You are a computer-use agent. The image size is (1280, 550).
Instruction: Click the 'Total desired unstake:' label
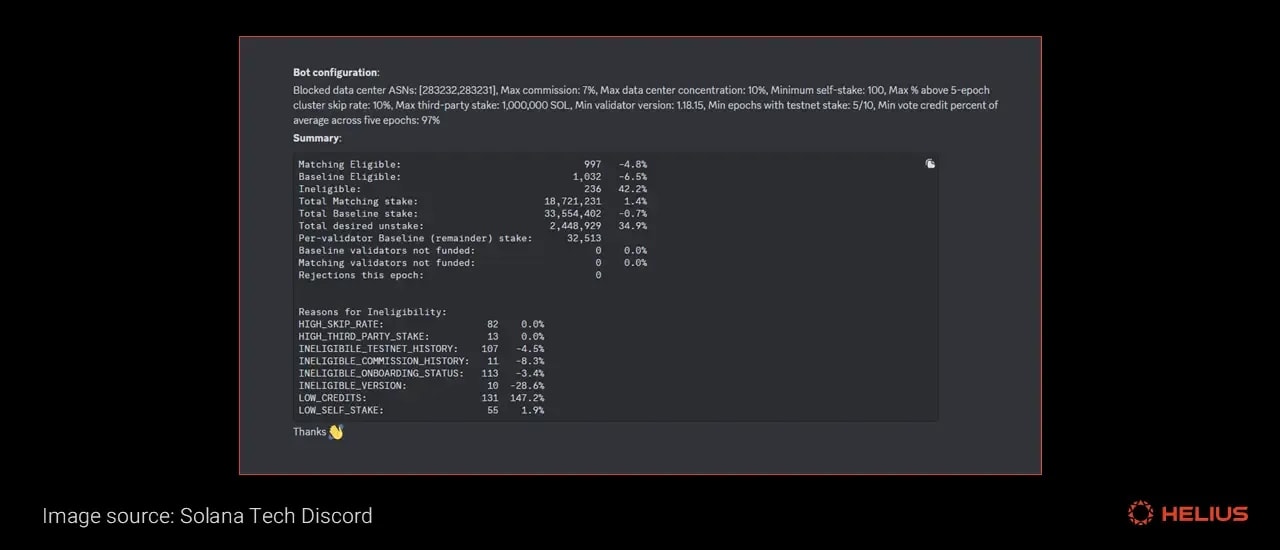point(361,226)
